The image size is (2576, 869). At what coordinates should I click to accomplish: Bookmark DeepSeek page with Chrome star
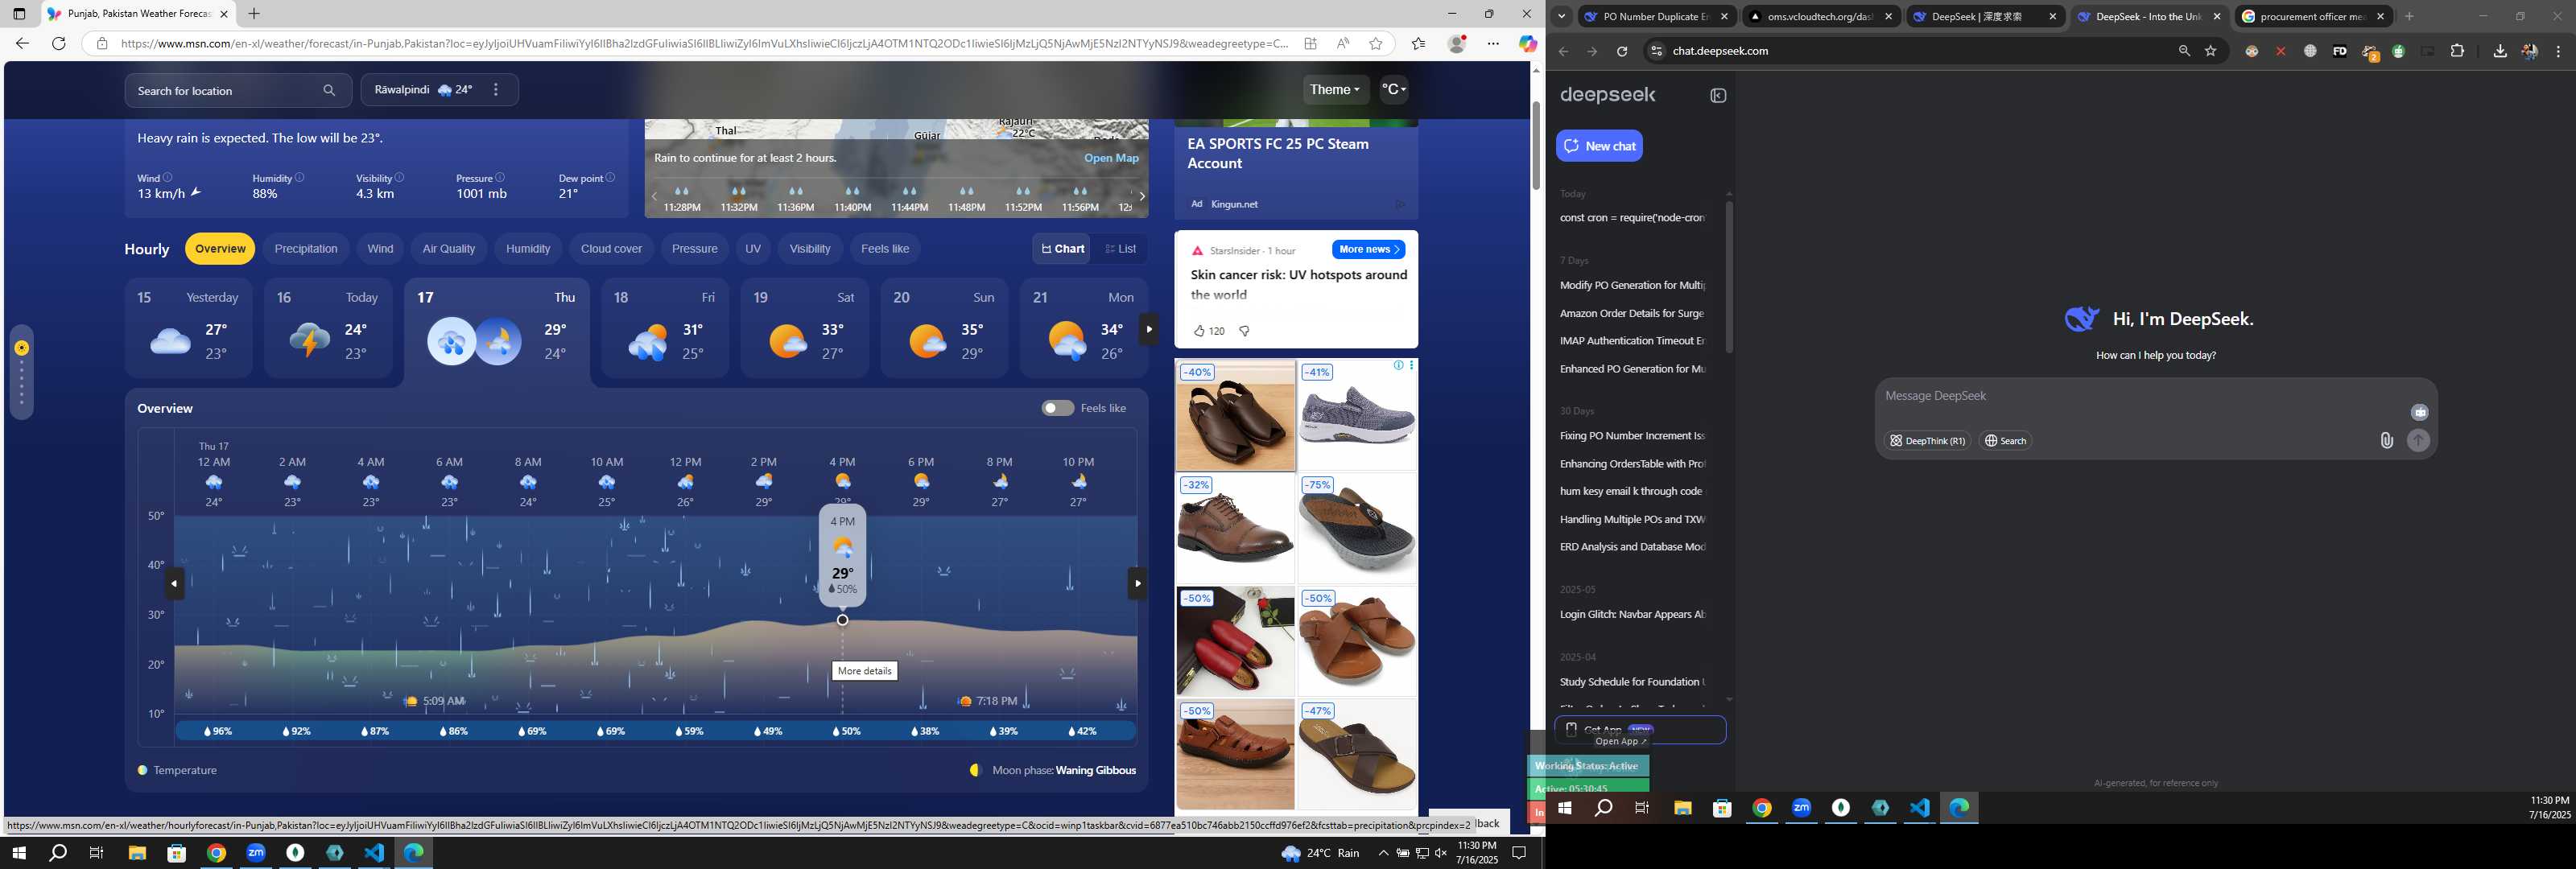[2211, 51]
